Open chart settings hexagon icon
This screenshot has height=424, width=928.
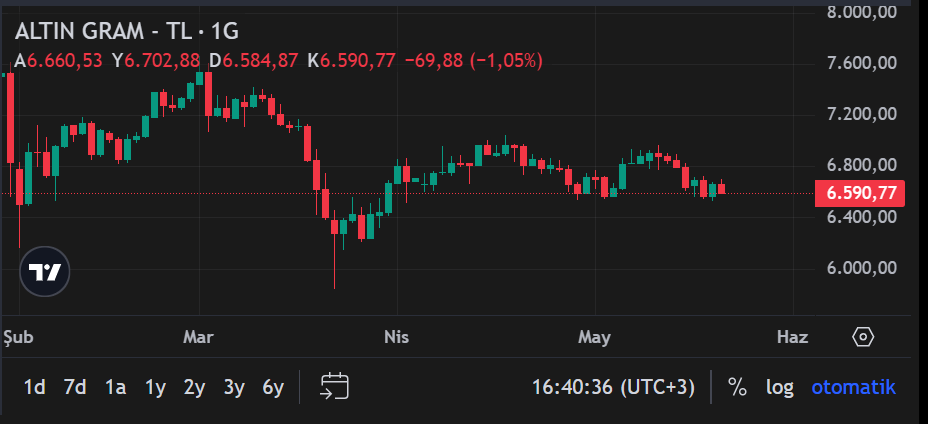click(863, 337)
